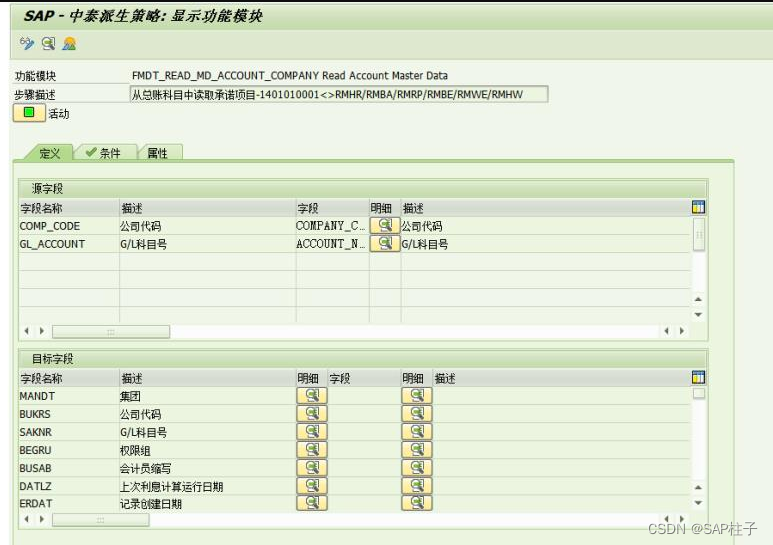The height and width of the screenshot is (545, 773).
Task: Open second detail button in BUKRS row
Action: pyautogui.click(x=417, y=413)
